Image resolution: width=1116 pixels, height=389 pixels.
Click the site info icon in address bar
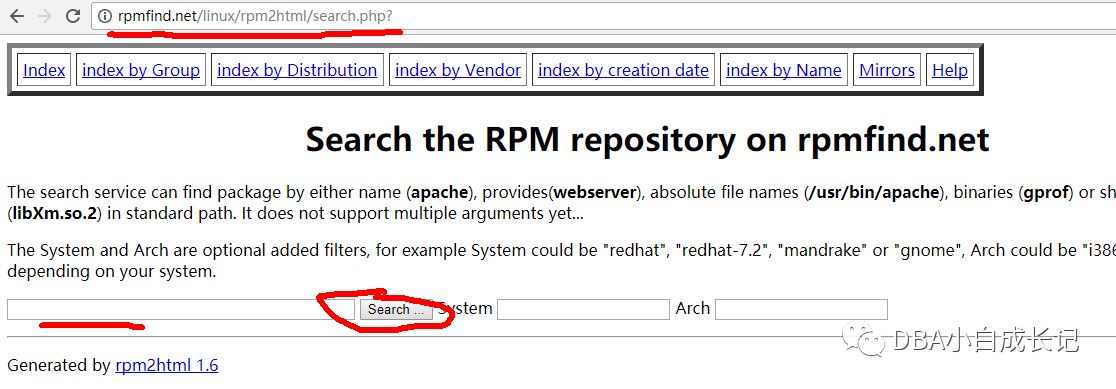pyautogui.click(x=105, y=16)
